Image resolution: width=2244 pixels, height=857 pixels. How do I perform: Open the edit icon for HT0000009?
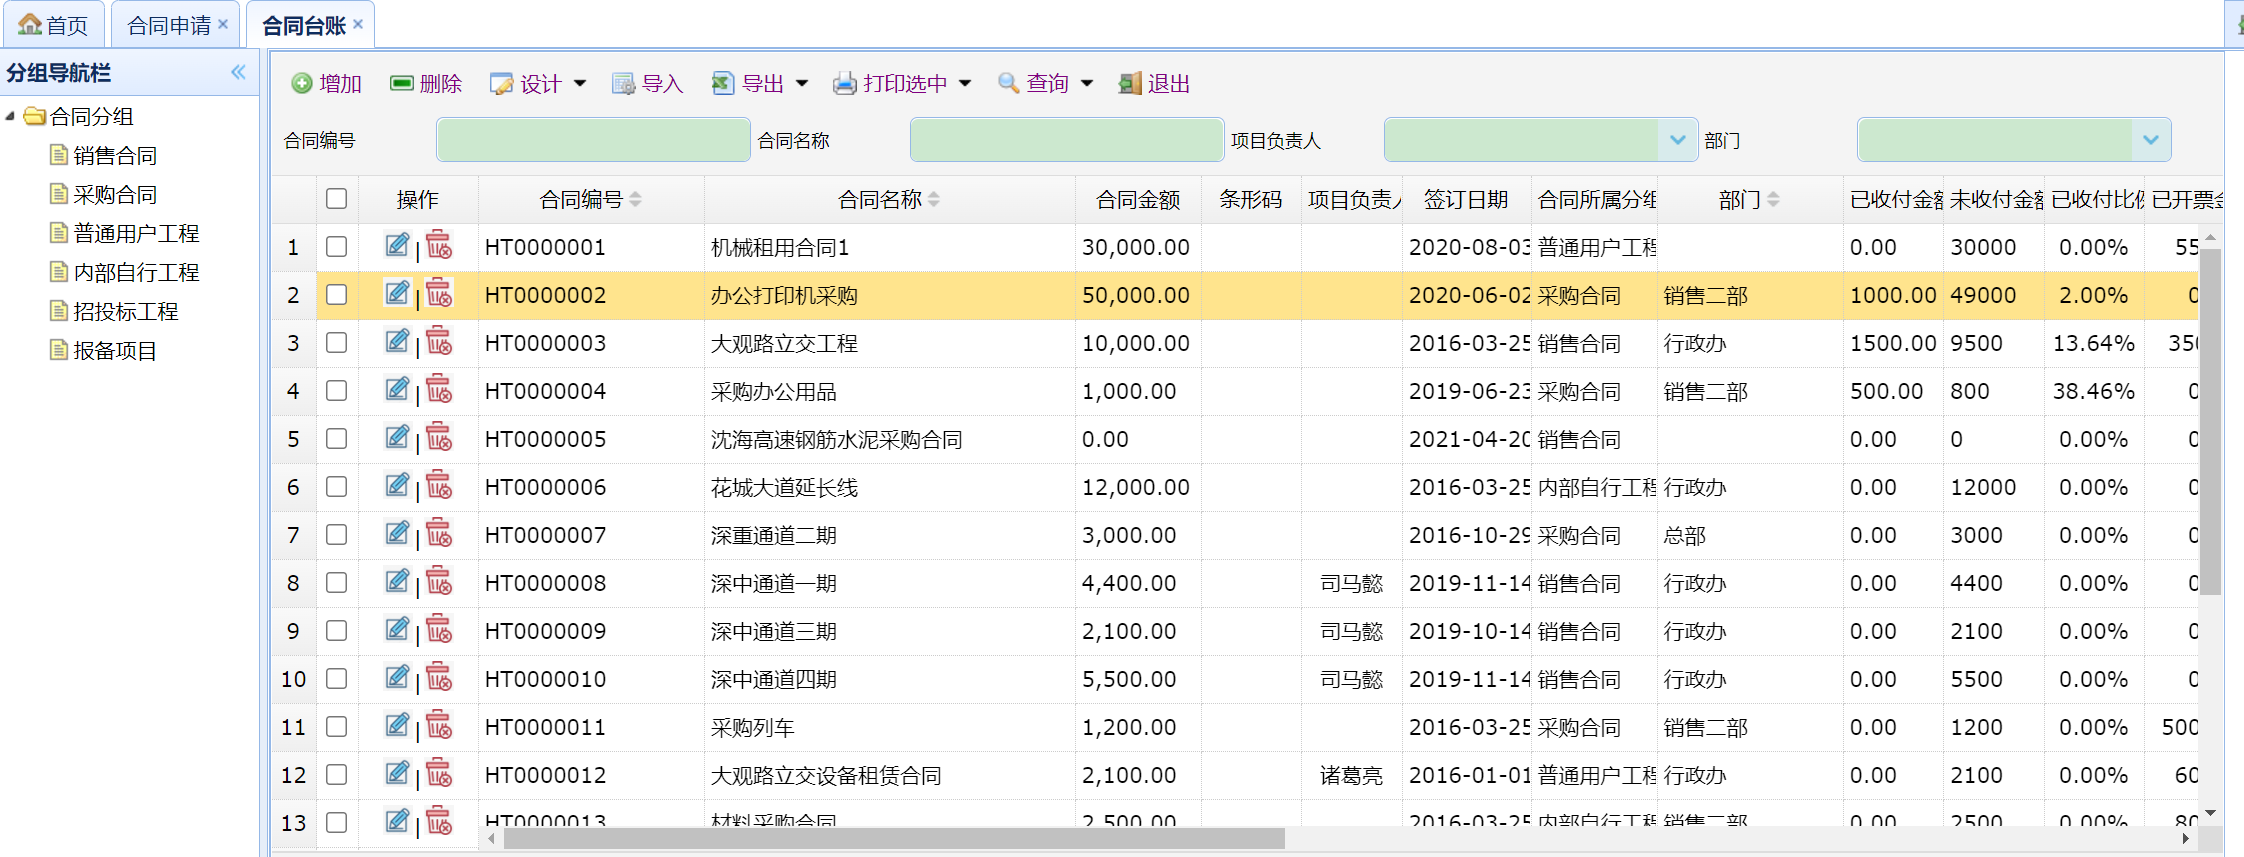397,629
